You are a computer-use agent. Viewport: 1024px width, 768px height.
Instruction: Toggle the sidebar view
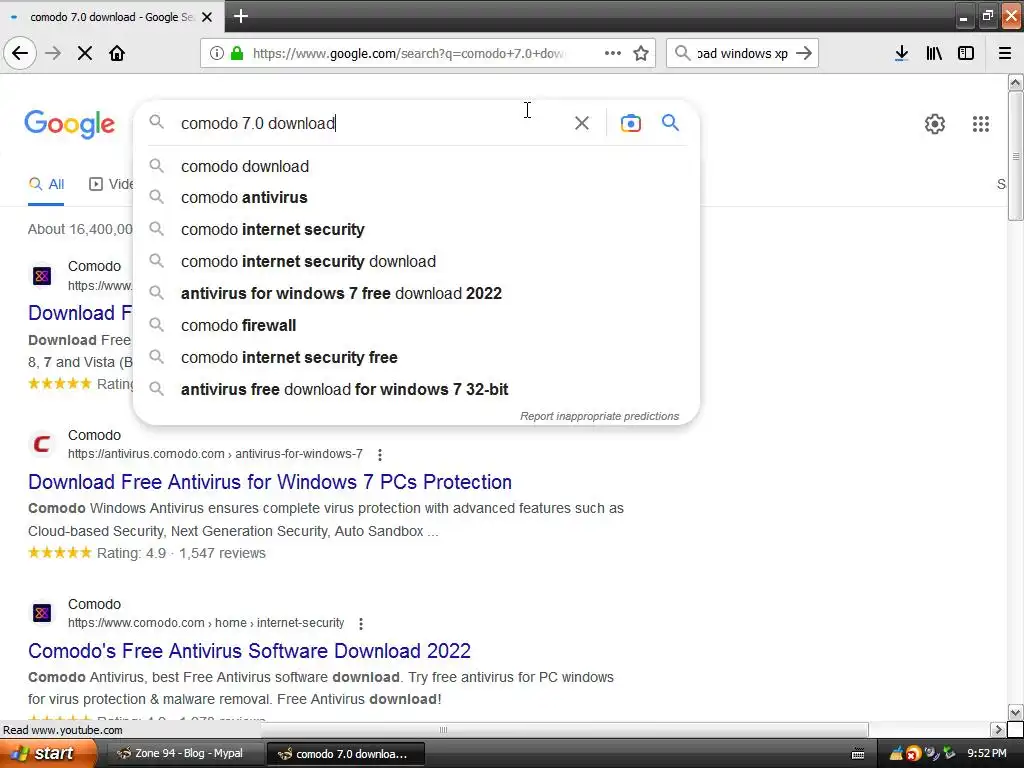pyautogui.click(x=966, y=53)
